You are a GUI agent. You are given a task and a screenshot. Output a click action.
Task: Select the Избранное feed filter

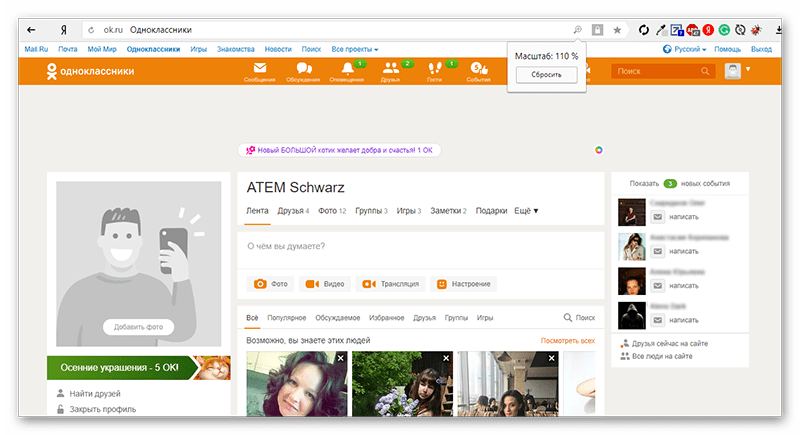[387, 318]
